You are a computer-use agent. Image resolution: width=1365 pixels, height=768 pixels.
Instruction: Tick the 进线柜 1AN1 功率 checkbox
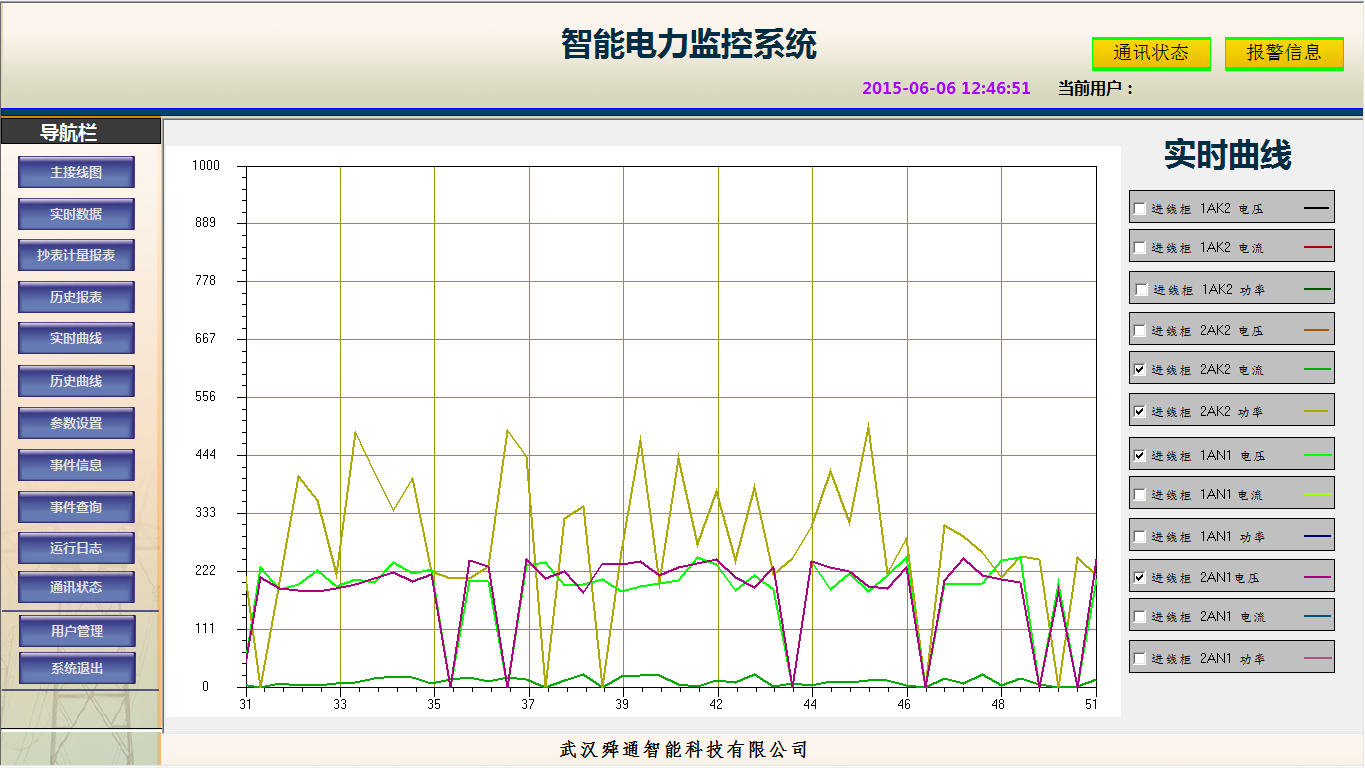point(1139,536)
